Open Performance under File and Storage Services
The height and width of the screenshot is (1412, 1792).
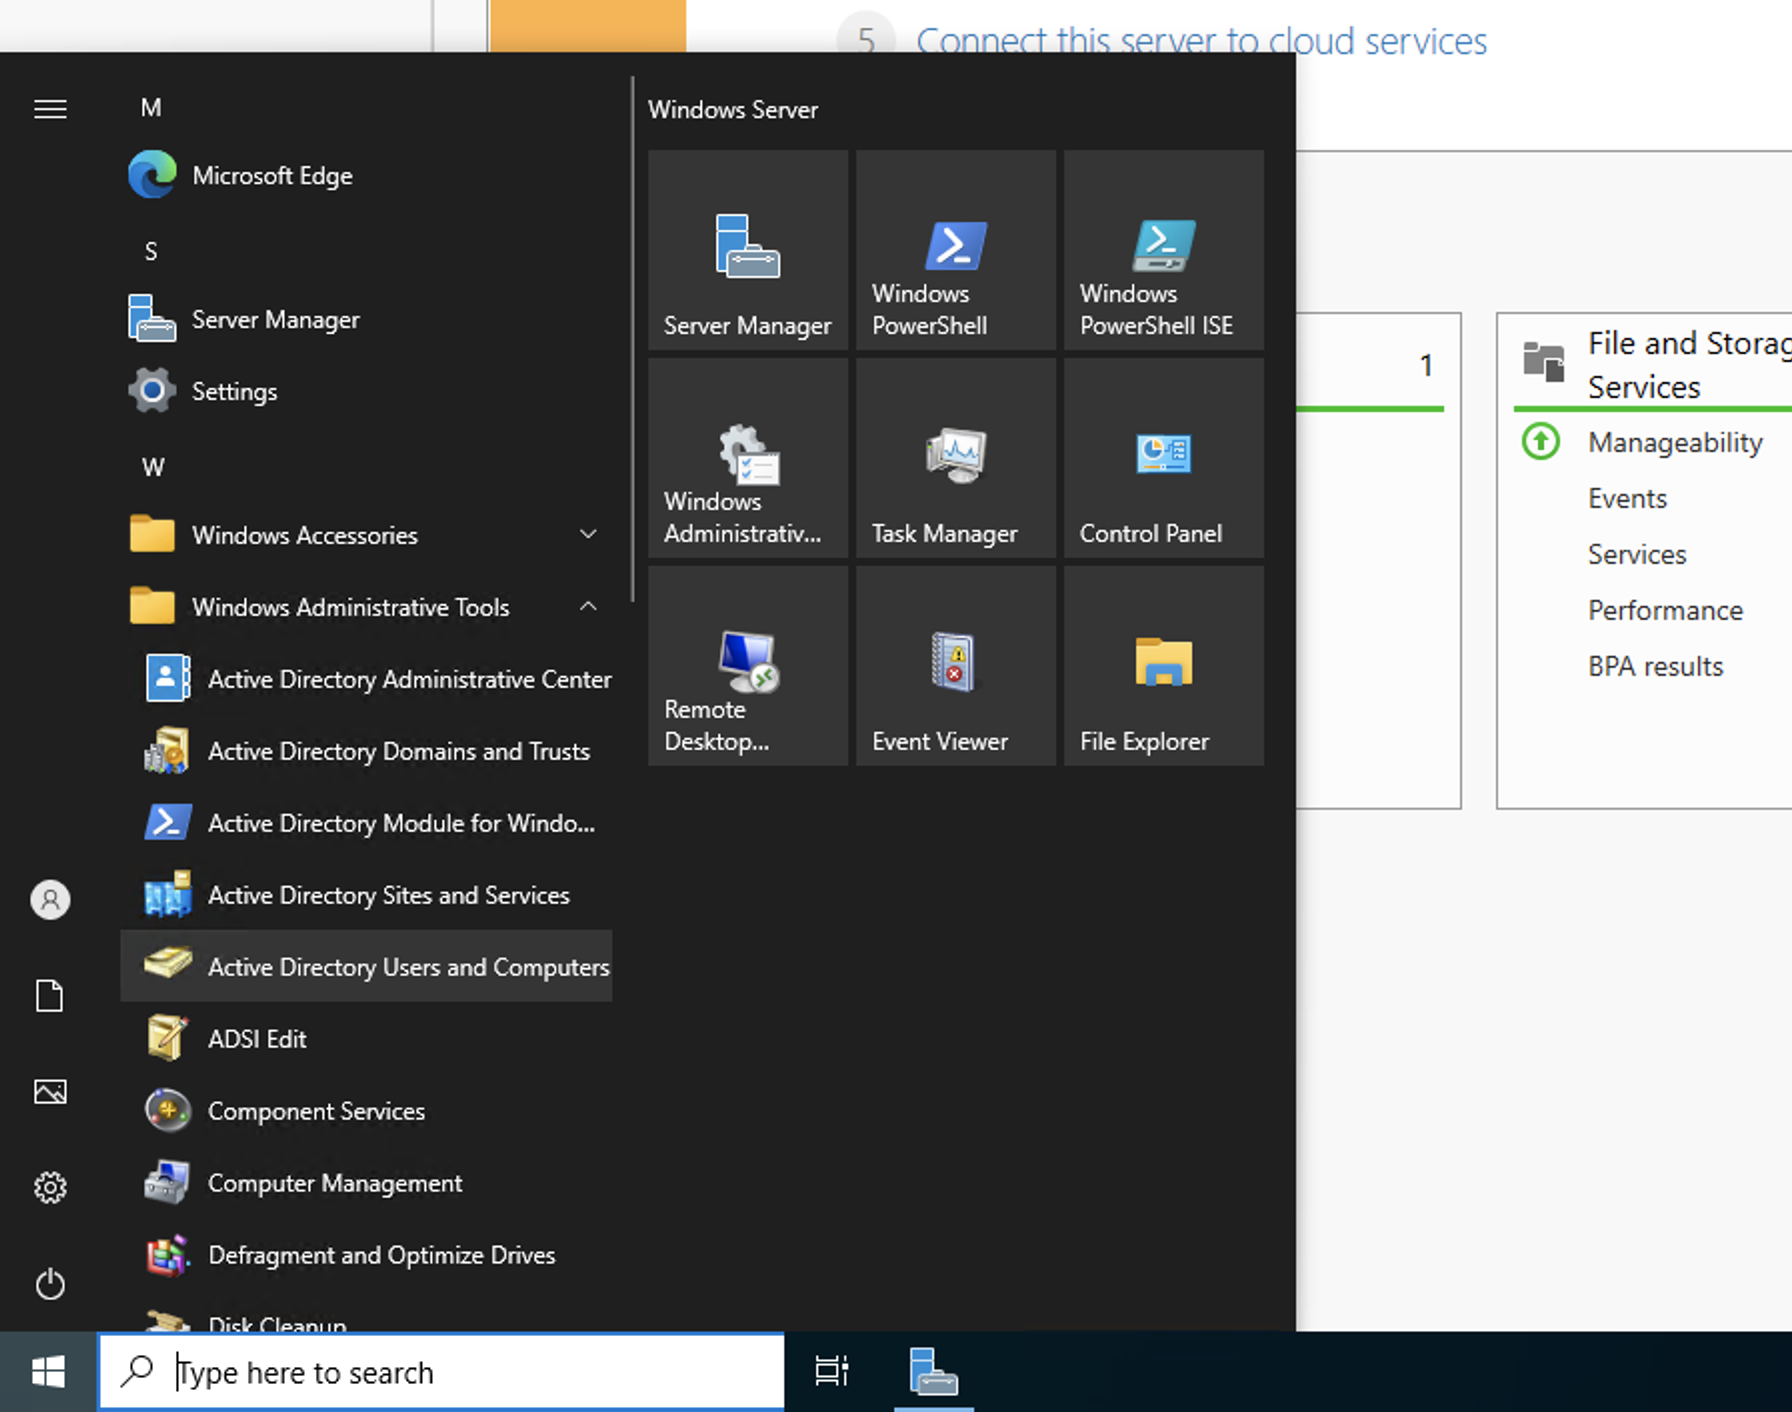click(1665, 610)
